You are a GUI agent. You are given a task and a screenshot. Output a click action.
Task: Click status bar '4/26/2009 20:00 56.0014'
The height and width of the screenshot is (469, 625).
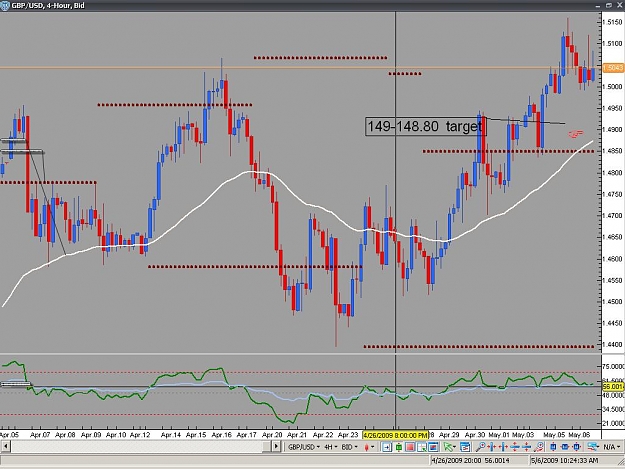click(471, 460)
